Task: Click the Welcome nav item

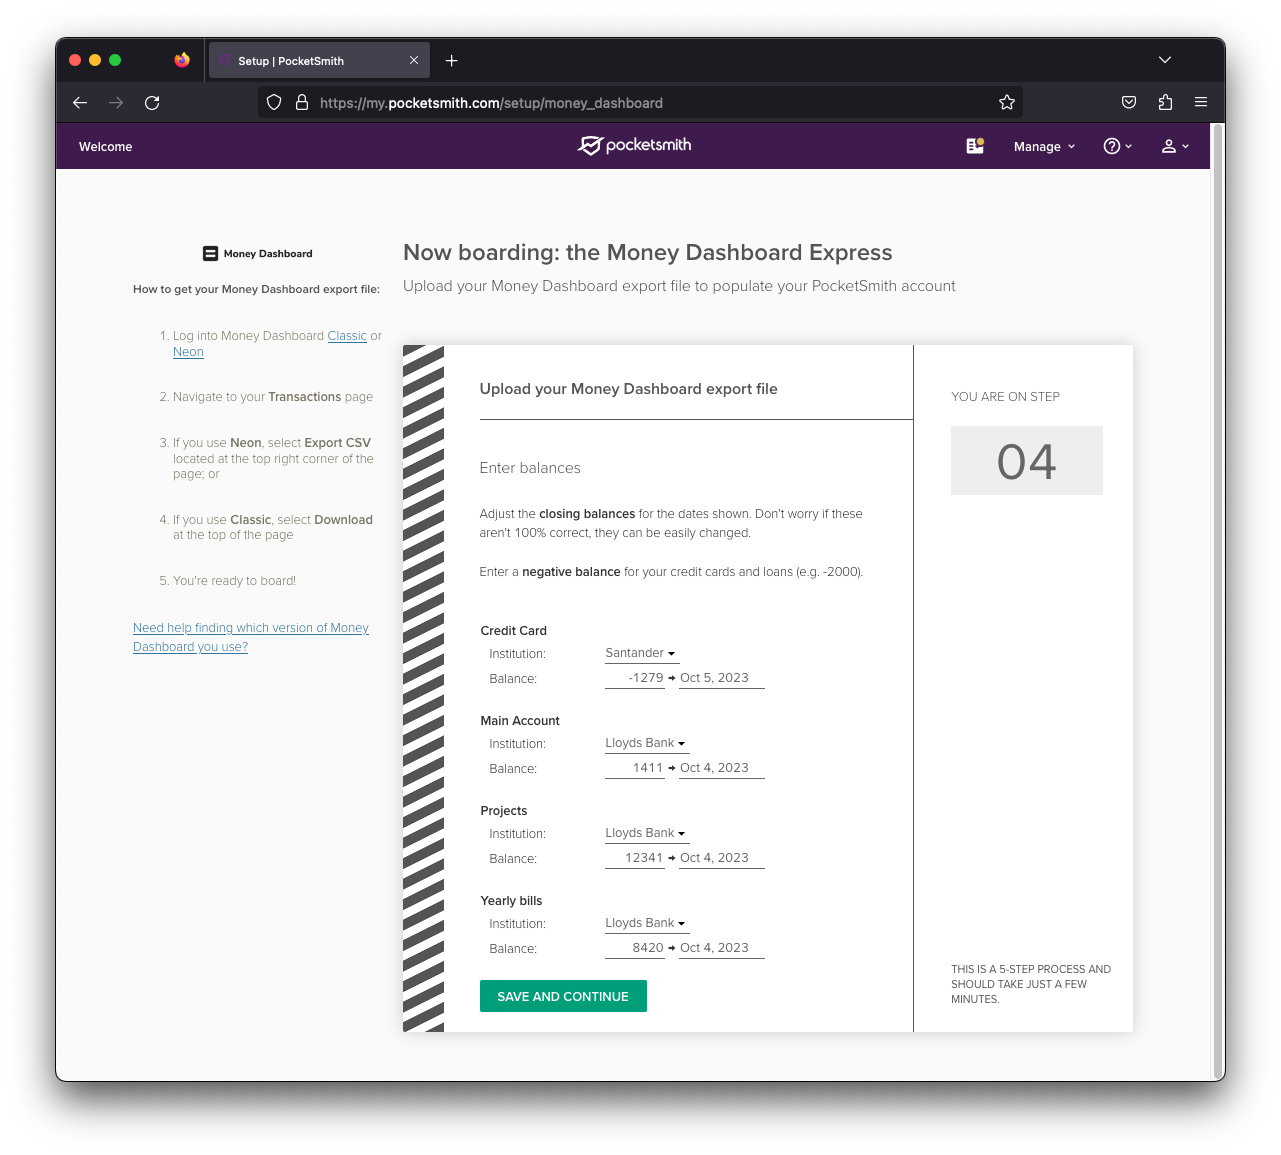Action: pos(104,146)
